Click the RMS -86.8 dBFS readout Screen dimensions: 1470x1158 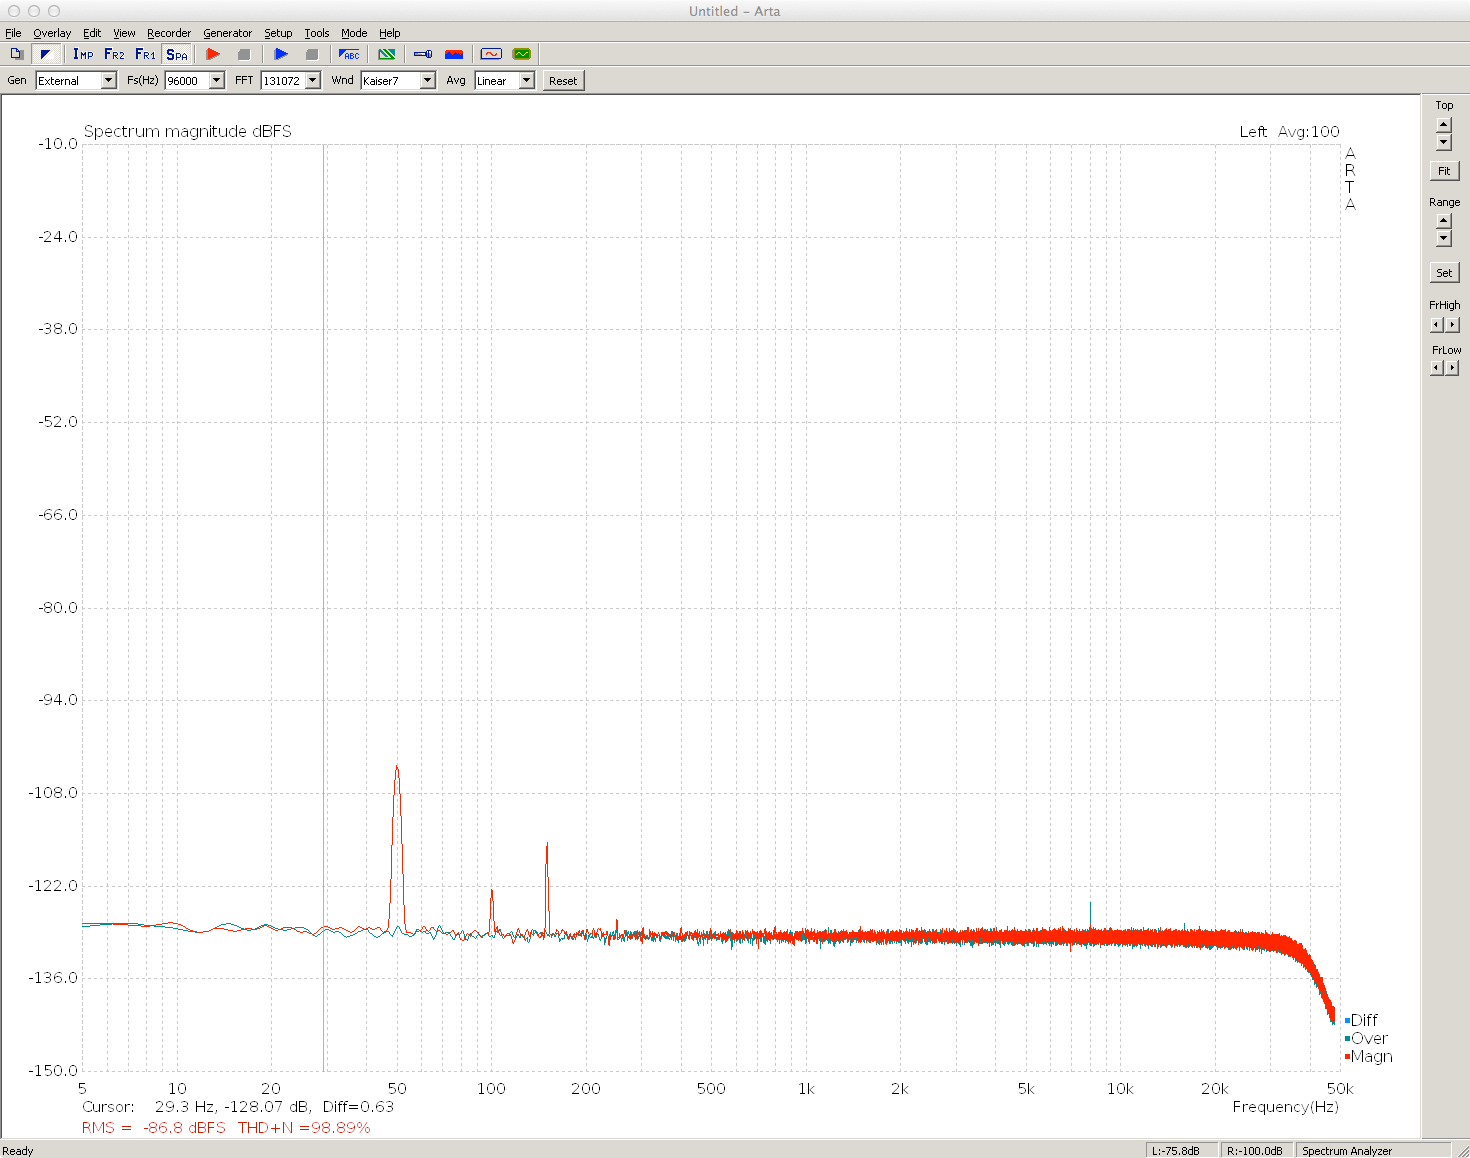(154, 1128)
